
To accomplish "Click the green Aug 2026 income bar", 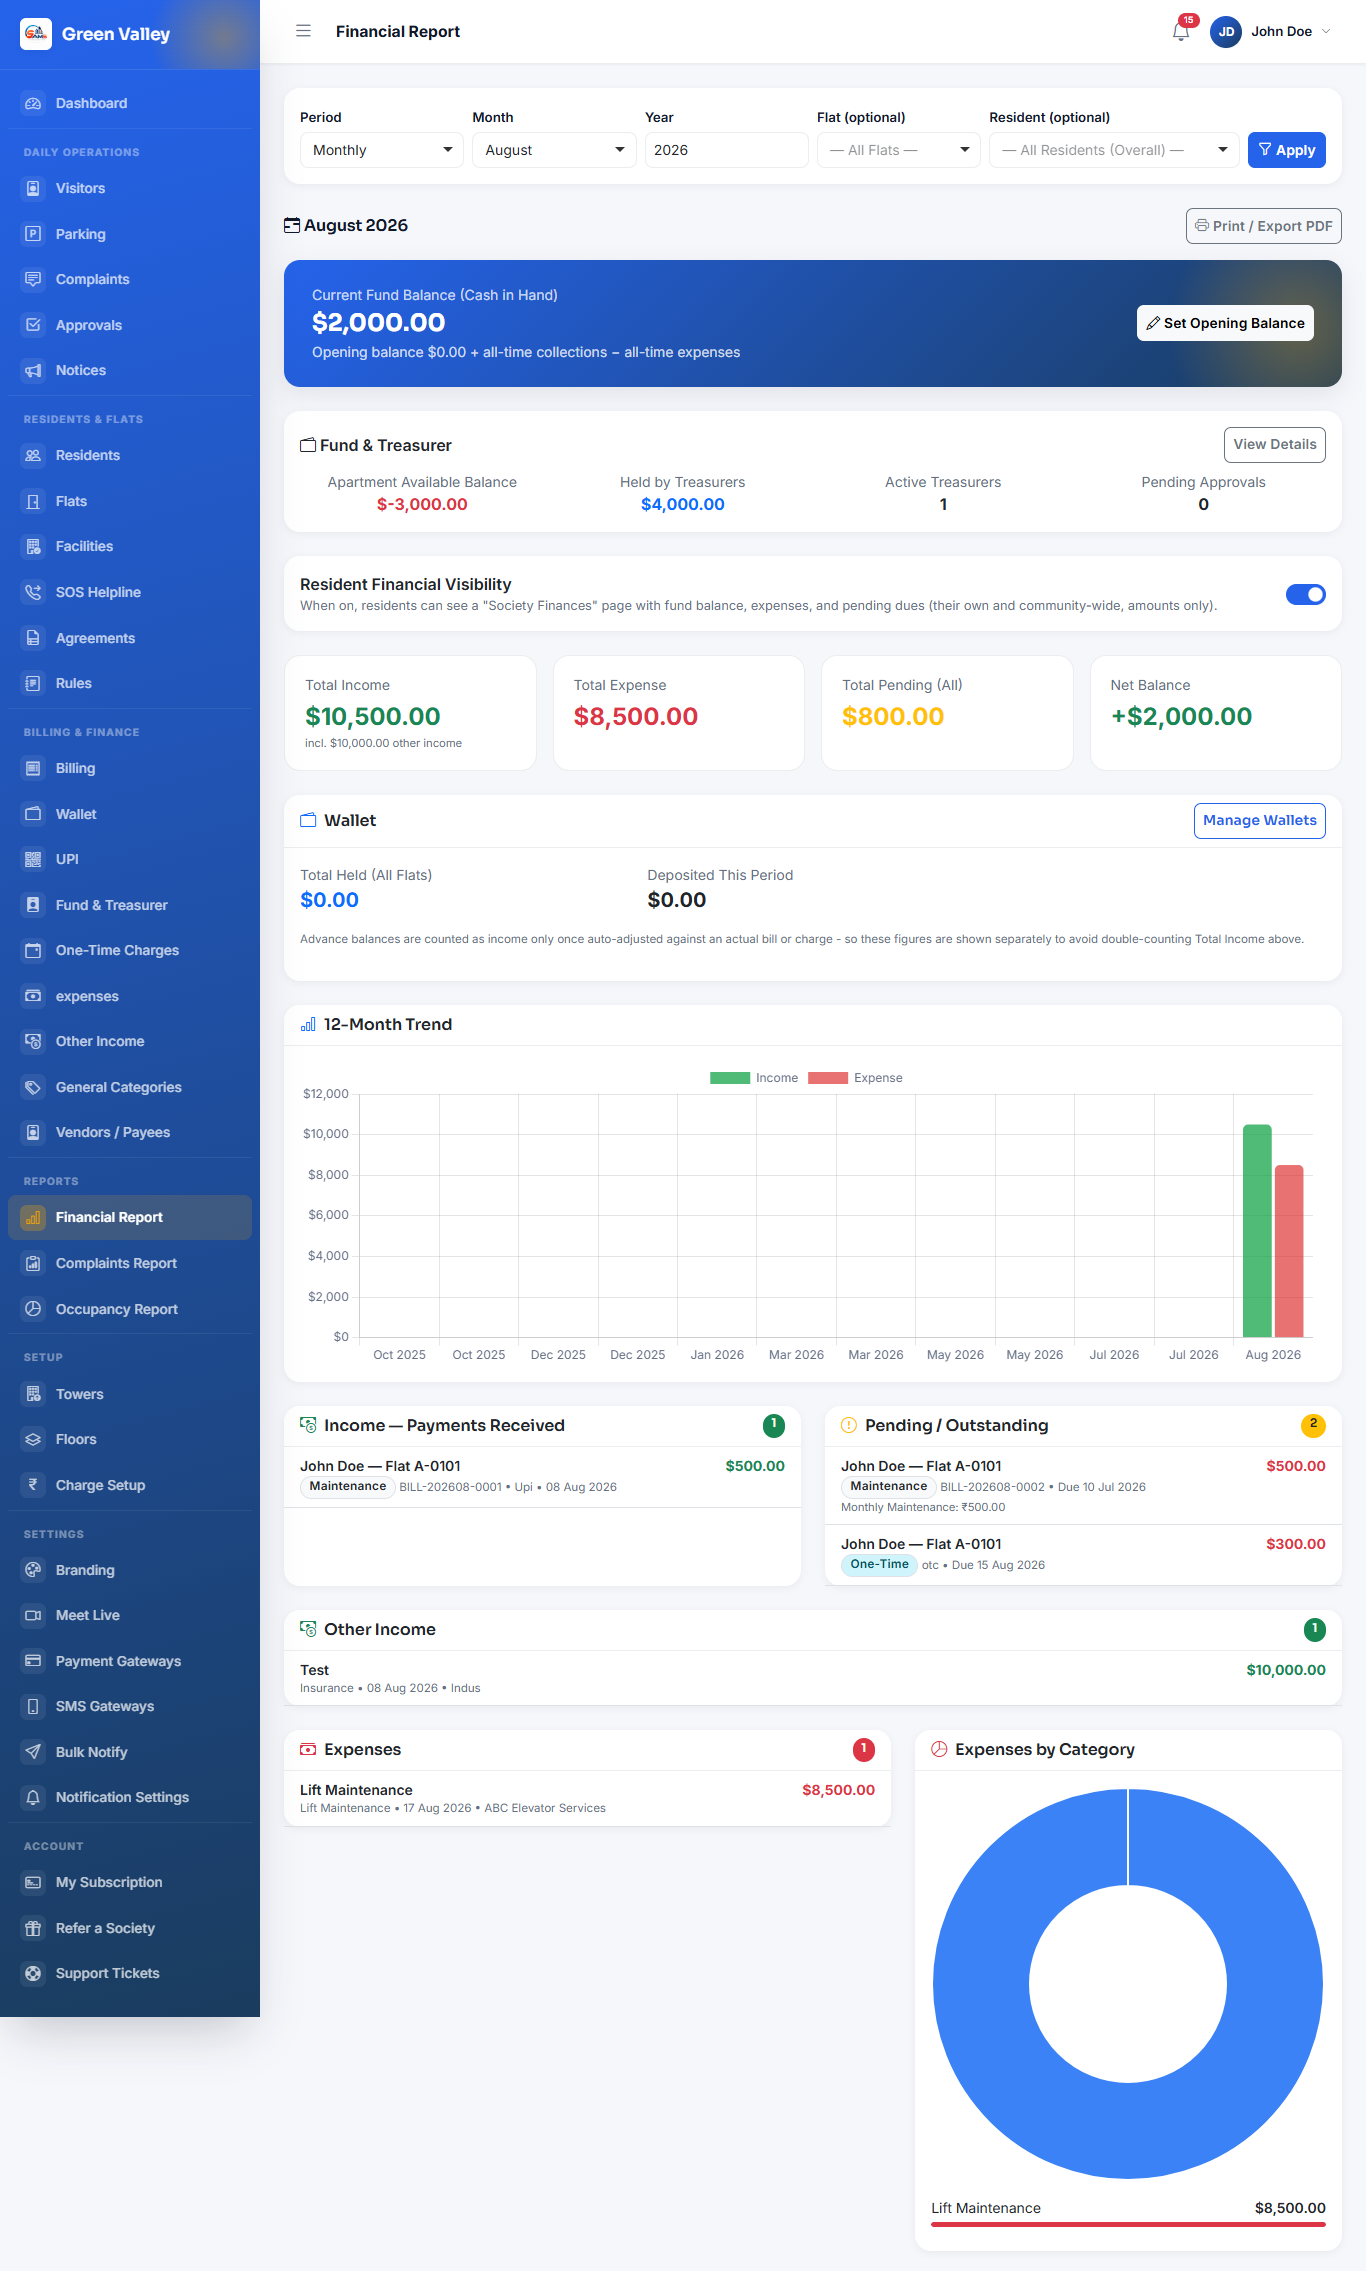I will click(x=1257, y=1231).
